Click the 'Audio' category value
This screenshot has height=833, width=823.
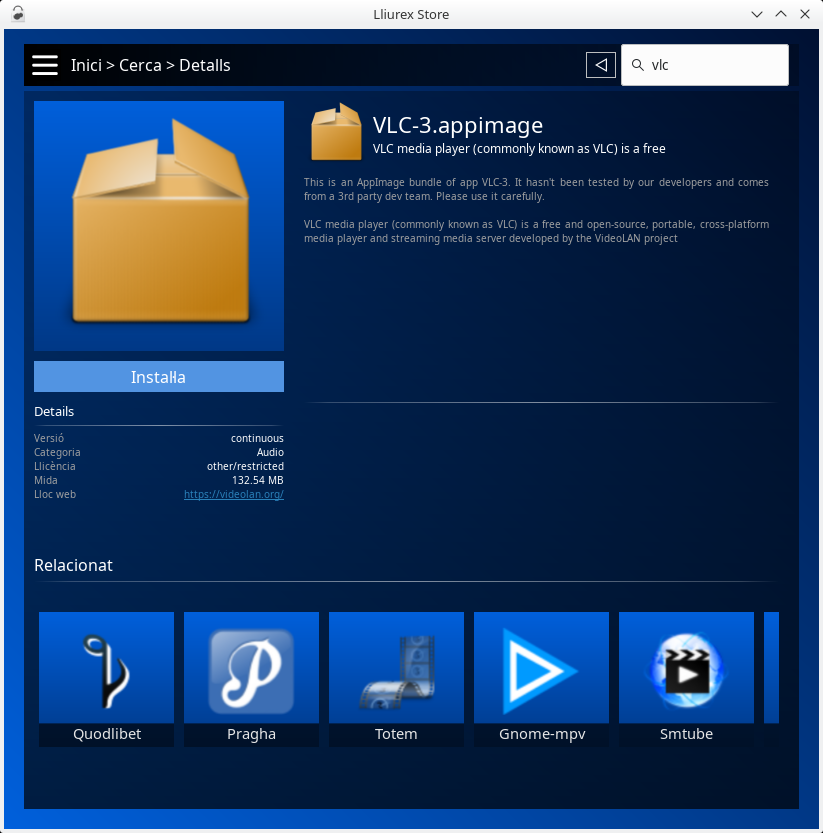(270, 452)
